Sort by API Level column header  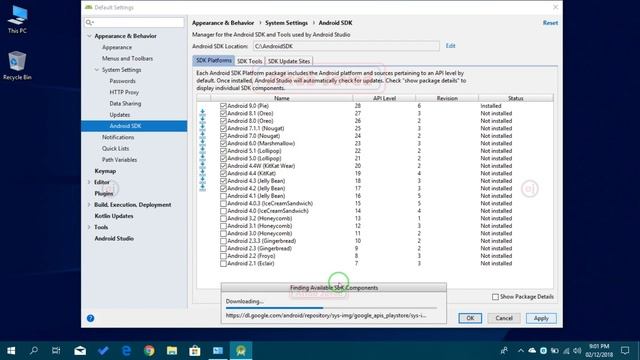384,98
